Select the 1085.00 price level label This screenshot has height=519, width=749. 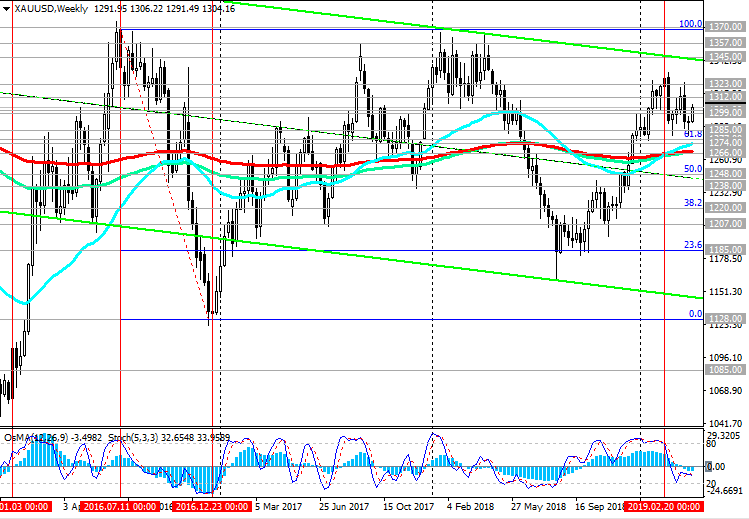click(x=726, y=370)
